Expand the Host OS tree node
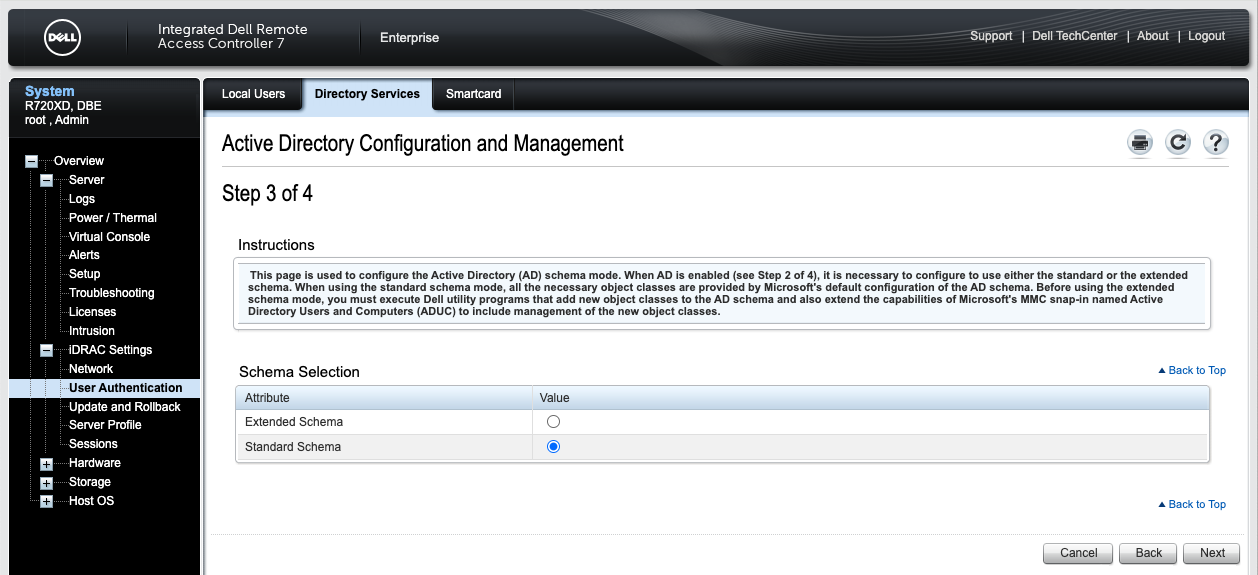The height and width of the screenshot is (575, 1258). click(46, 502)
